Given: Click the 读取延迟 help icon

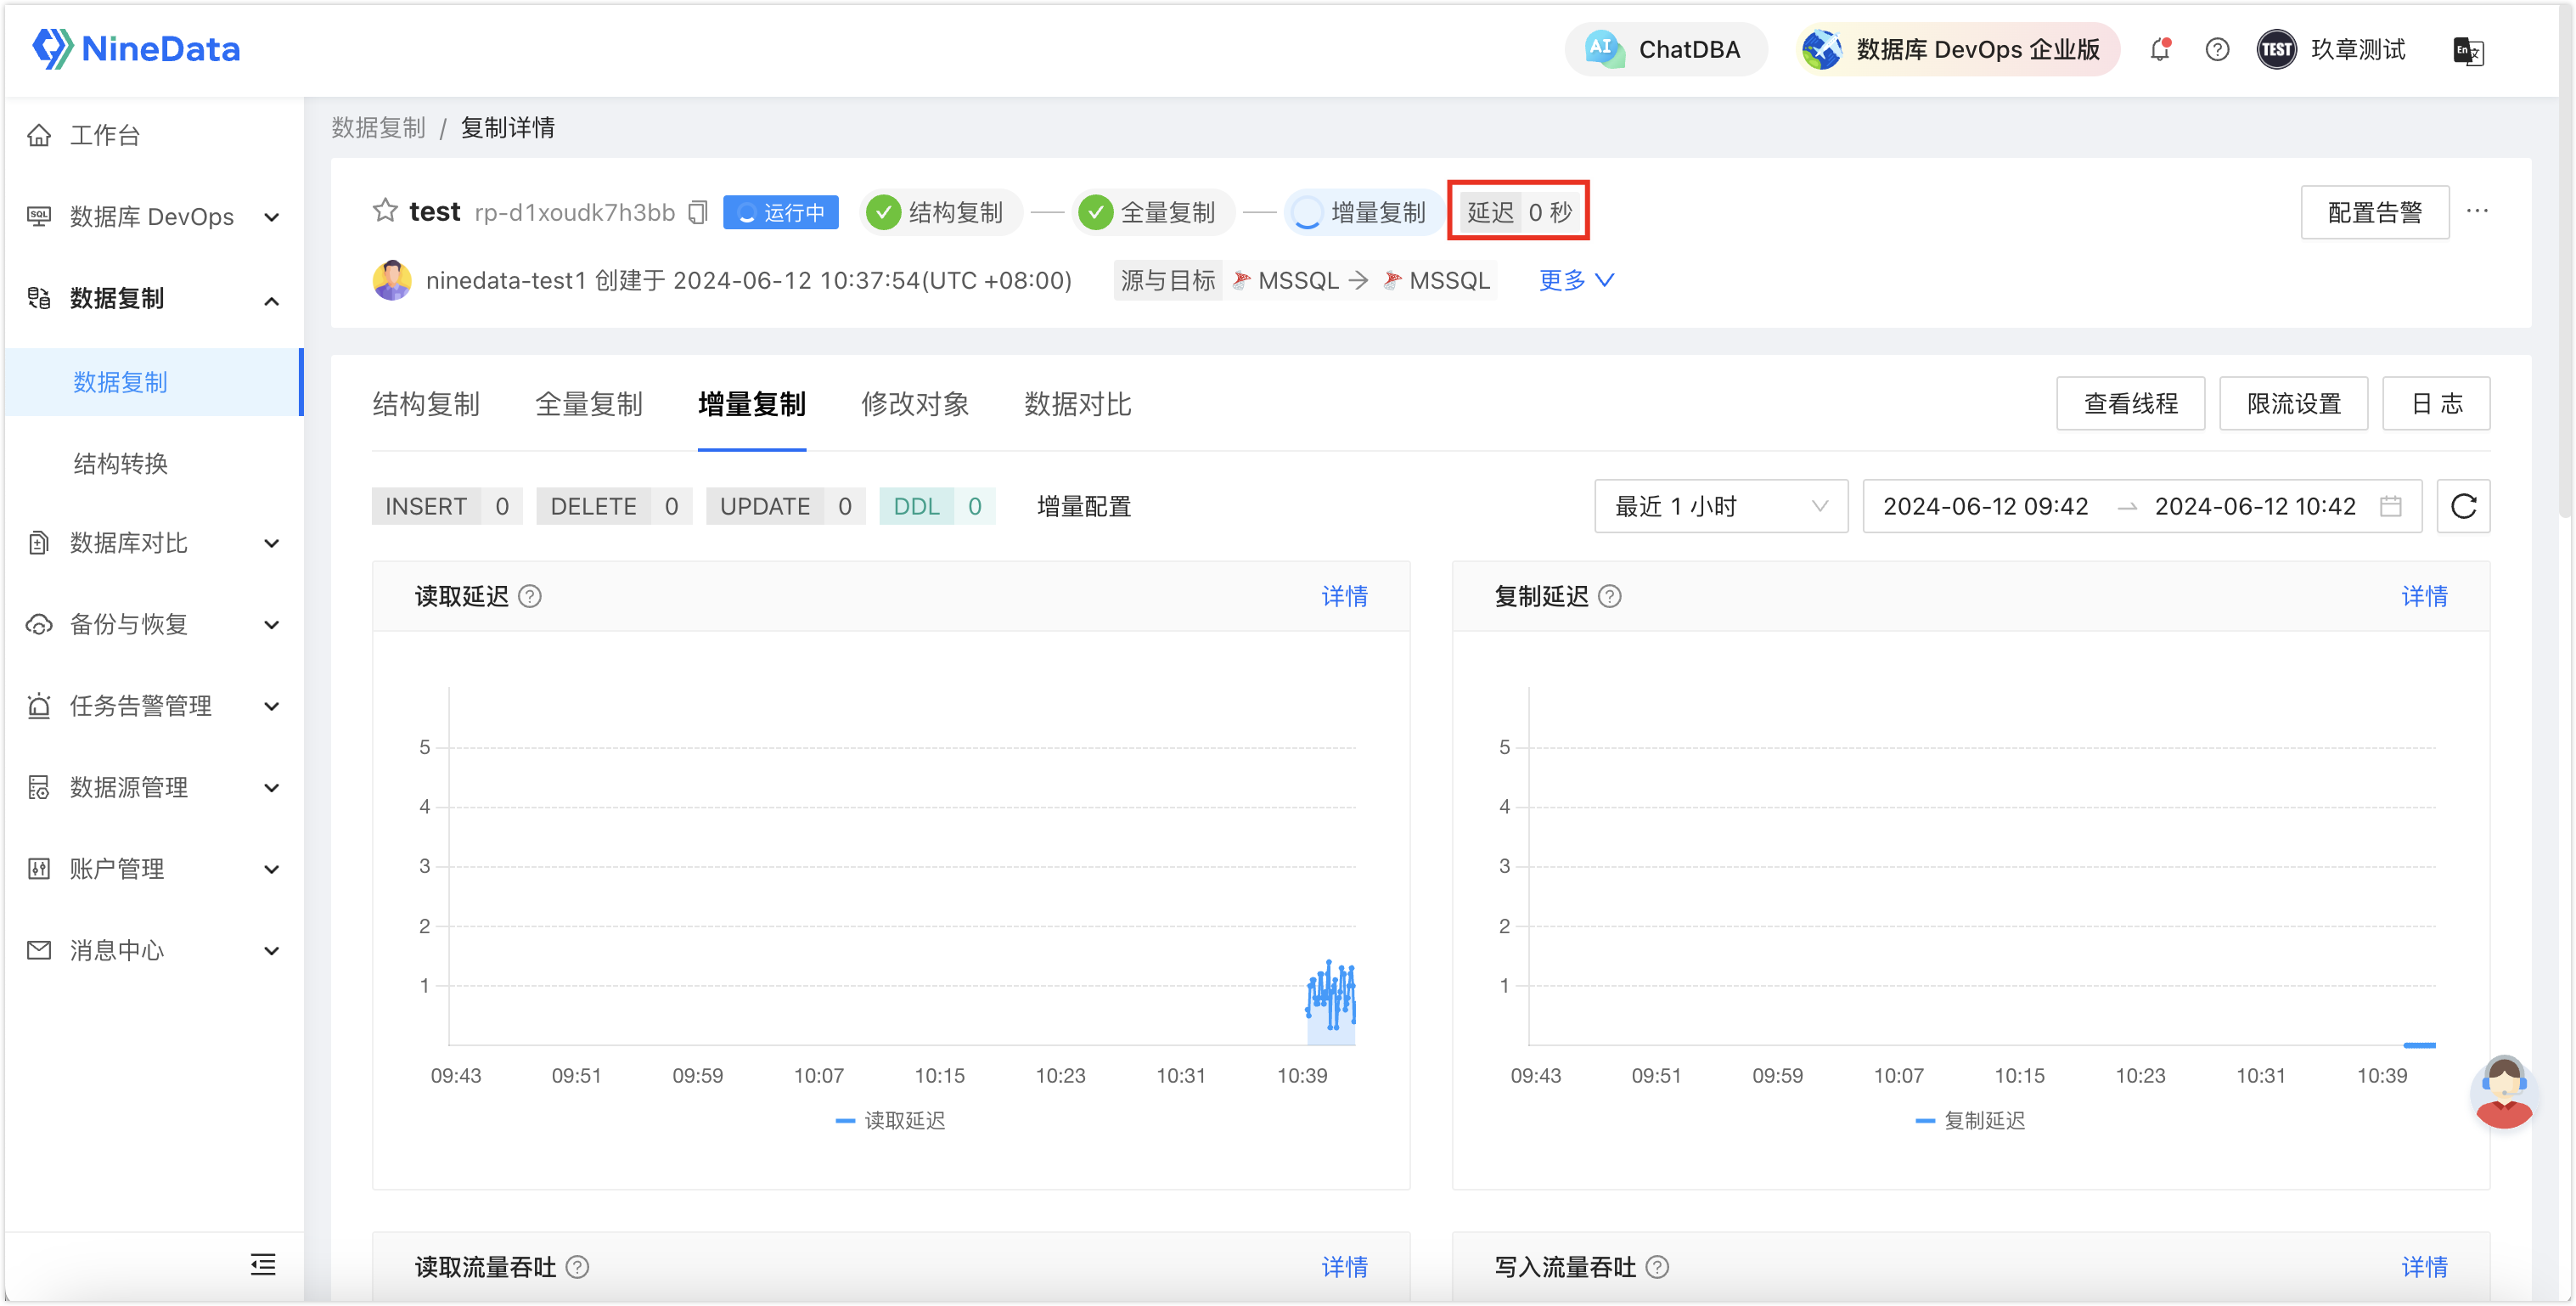Looking at the screenshot, I should click(x=530, y=596).
